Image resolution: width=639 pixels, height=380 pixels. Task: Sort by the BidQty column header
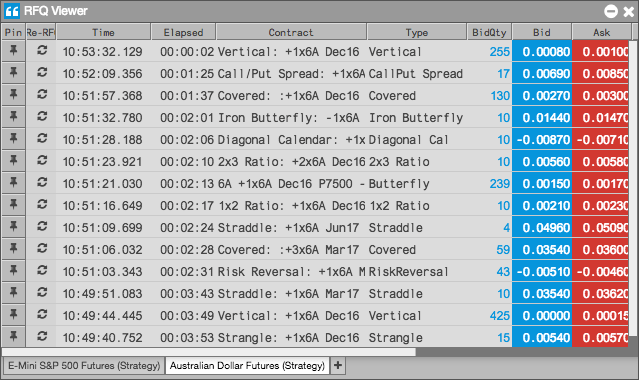click(x=489, y=32)
